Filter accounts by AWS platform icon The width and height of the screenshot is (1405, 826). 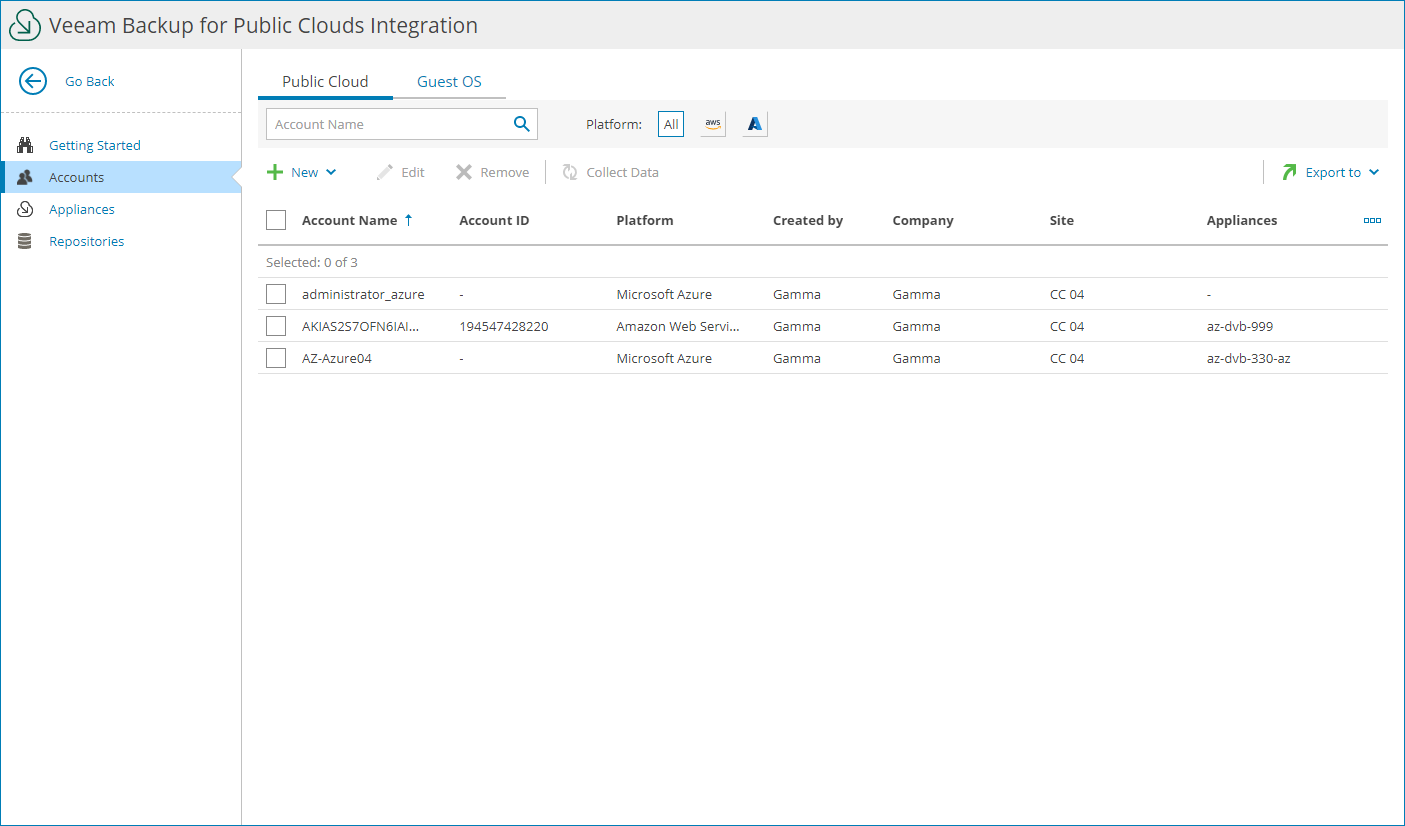(x=712, y=124)
